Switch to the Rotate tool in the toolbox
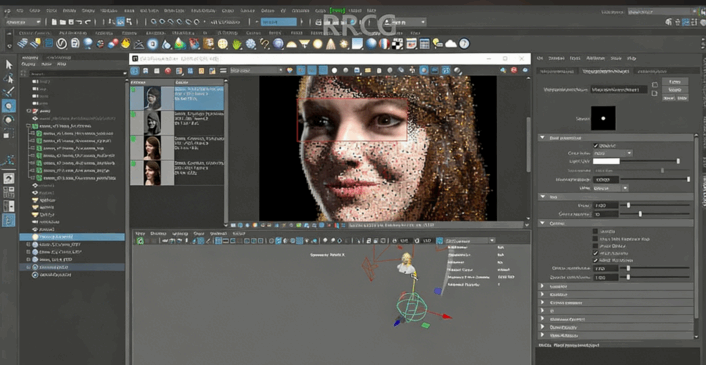 (x=9, y=120)
